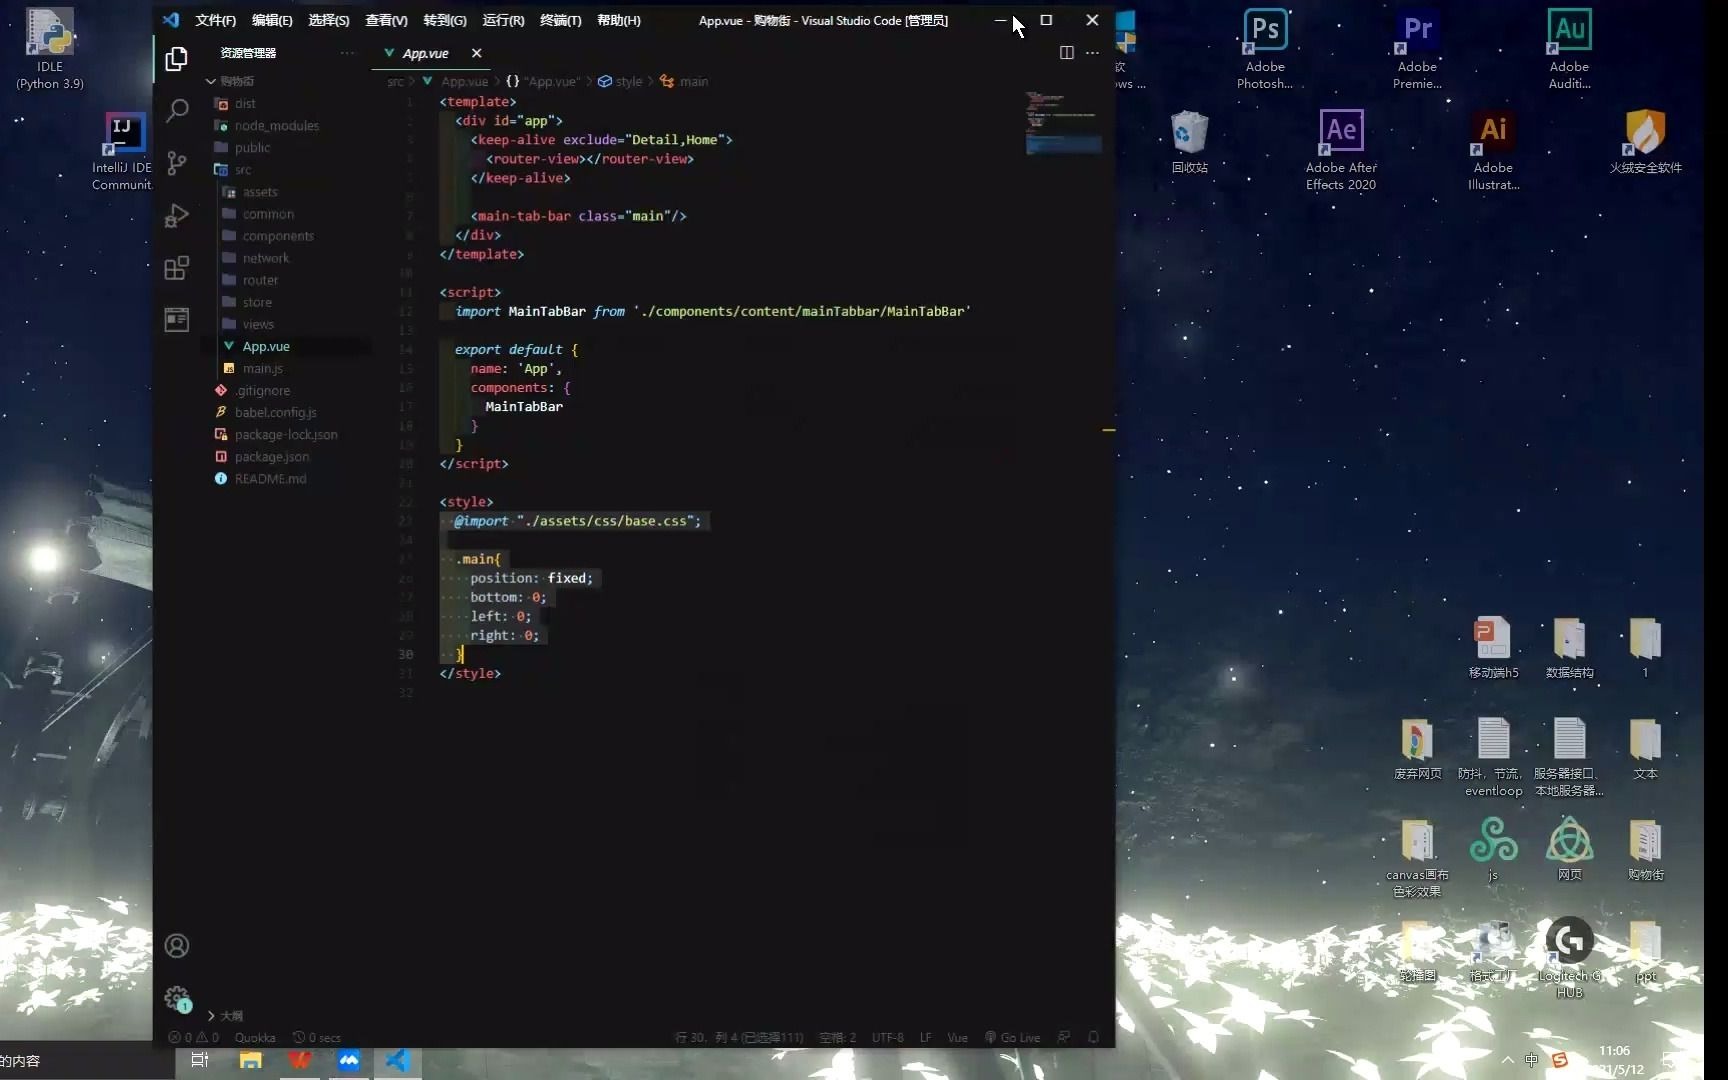Click the Task View icon on taskbar
Image resolution: width=1728 pixels, height=1080 pixels.
tap(200, 1060)
